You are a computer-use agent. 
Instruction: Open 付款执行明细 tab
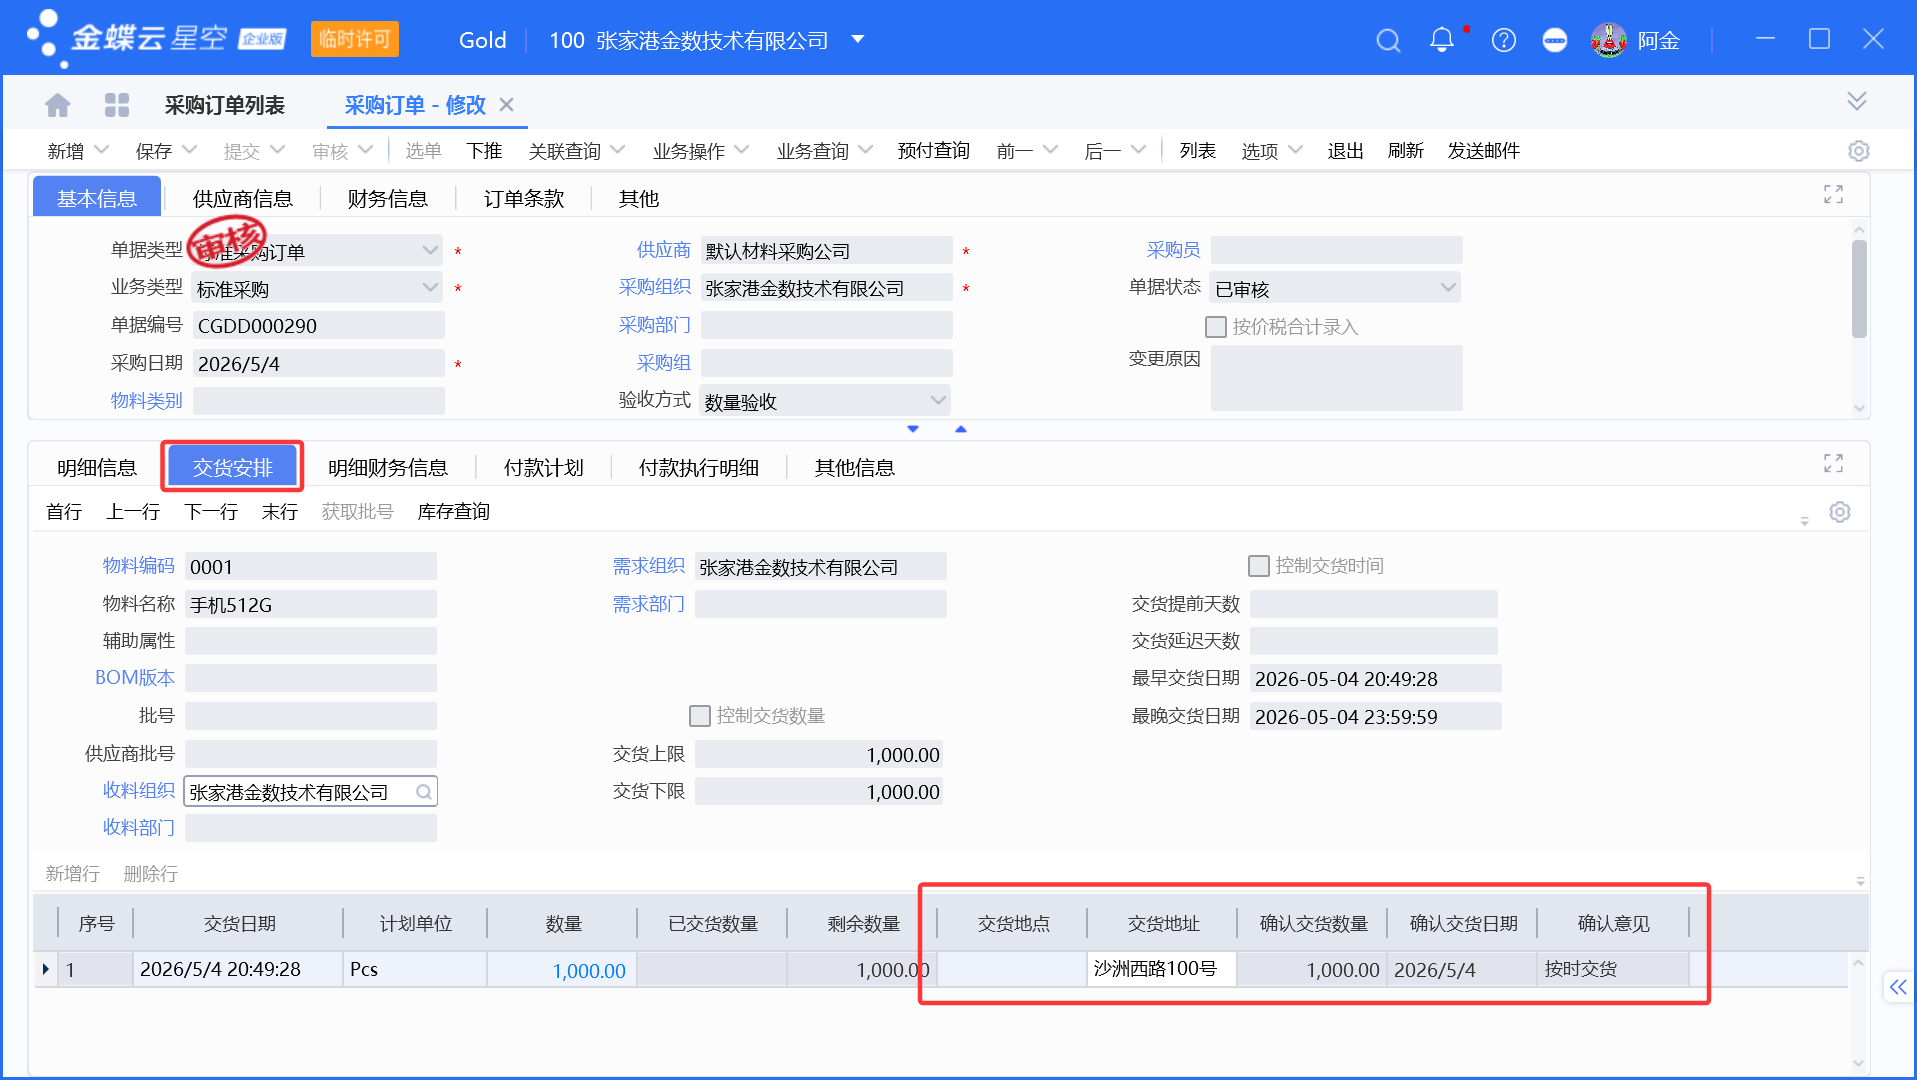pyautogui.click(x=699, y=467)
